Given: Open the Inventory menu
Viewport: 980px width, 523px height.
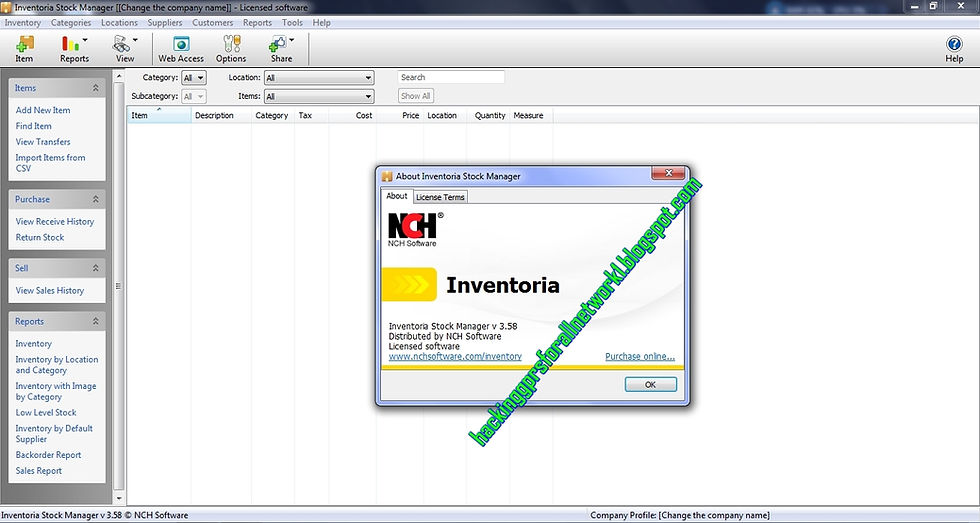Looking at the screenshot, I should [22, 22].
